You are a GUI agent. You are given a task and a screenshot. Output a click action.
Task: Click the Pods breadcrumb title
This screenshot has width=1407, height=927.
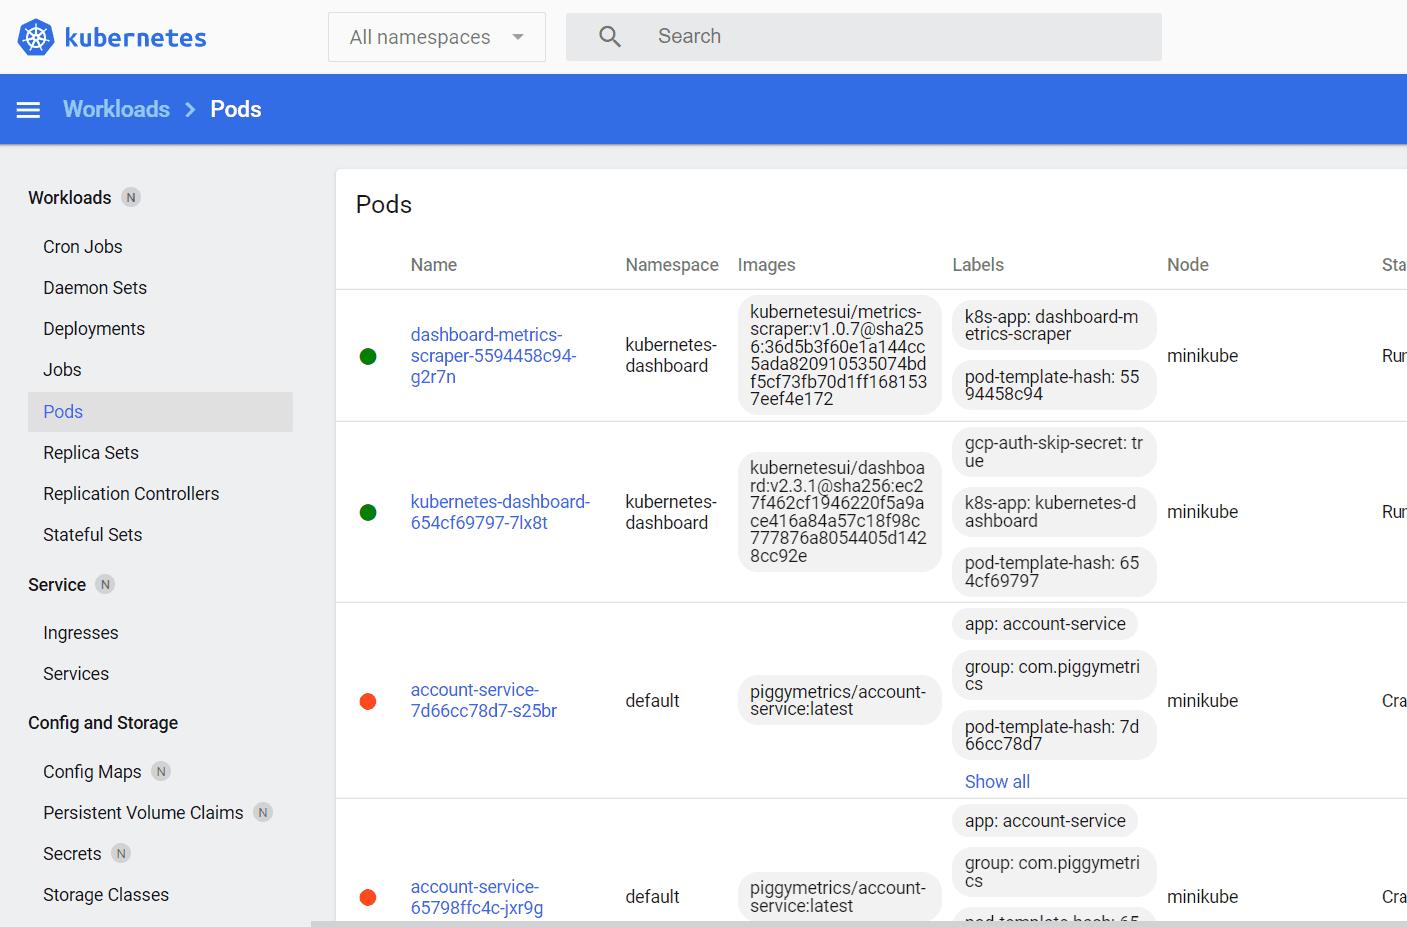tap(236, 109)
